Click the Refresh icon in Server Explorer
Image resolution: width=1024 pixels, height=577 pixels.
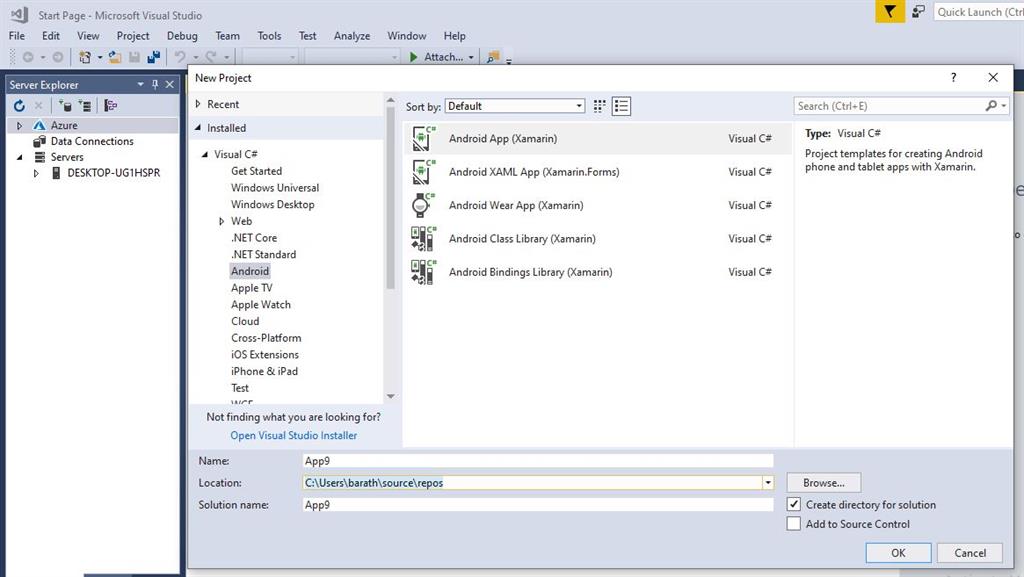19,105
